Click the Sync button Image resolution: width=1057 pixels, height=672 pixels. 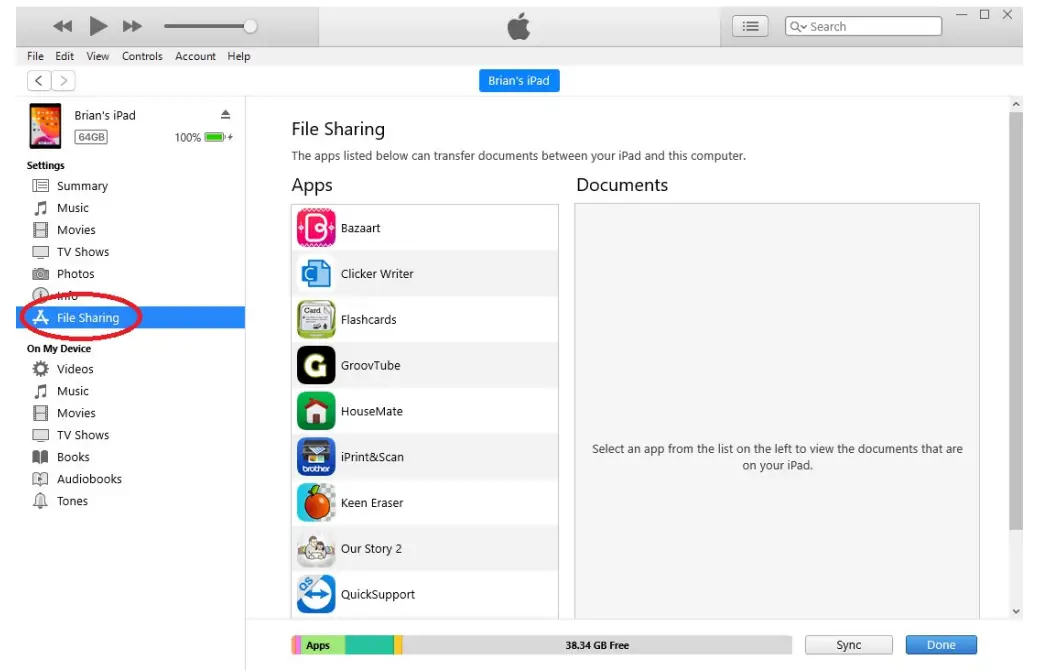pyautogui.click(x=849, y=645)
